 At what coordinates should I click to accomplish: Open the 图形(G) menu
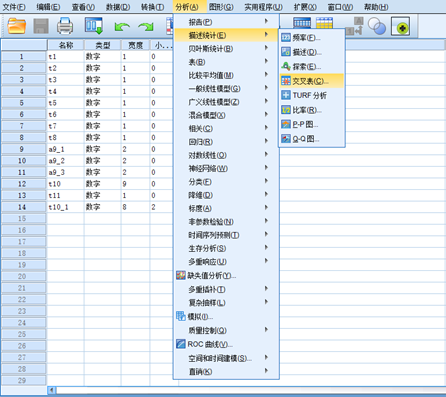coord(221,7)
